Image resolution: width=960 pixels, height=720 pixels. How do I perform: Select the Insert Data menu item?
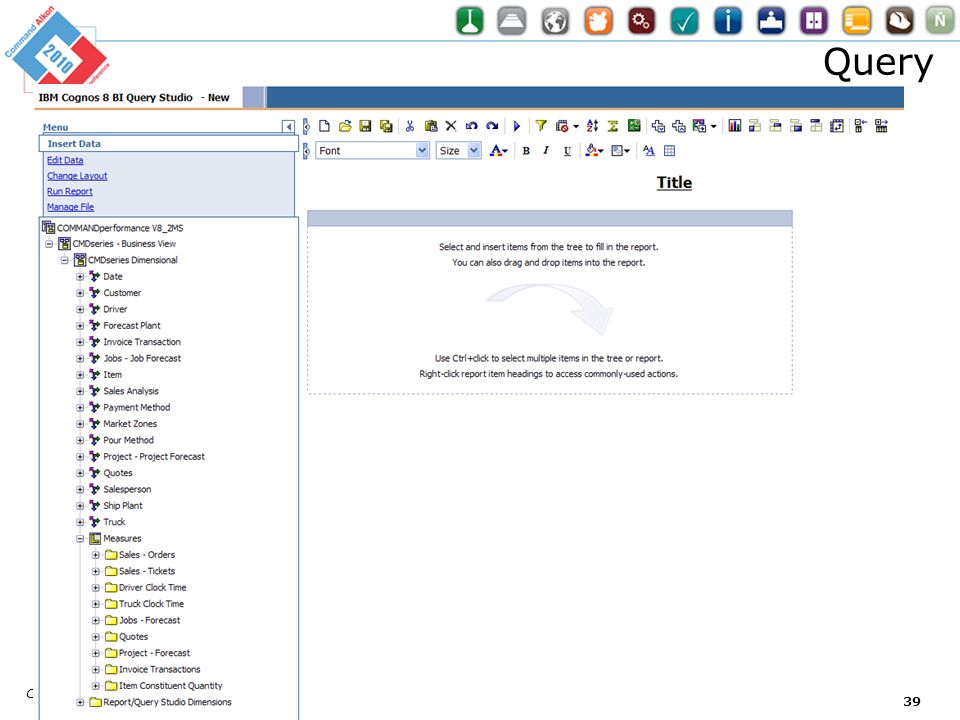168,143
